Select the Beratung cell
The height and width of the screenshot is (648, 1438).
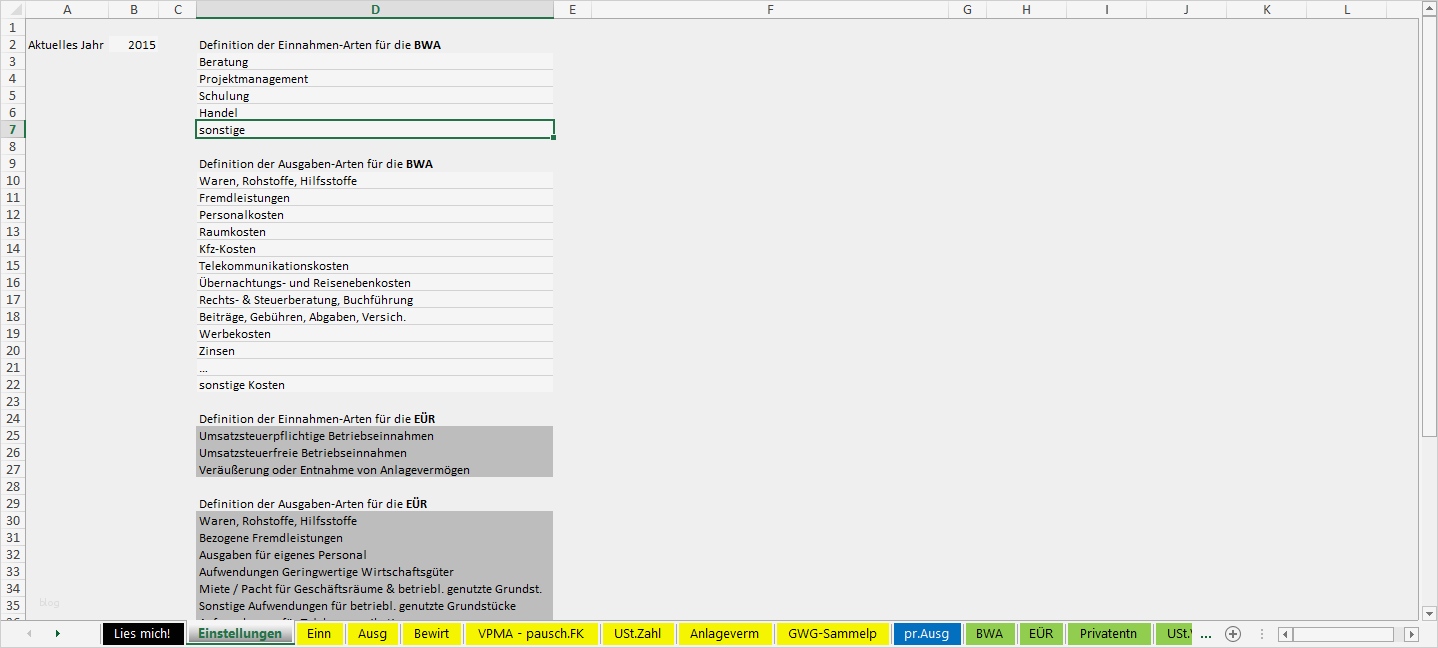pyautogui.click(x=375, y=62)
